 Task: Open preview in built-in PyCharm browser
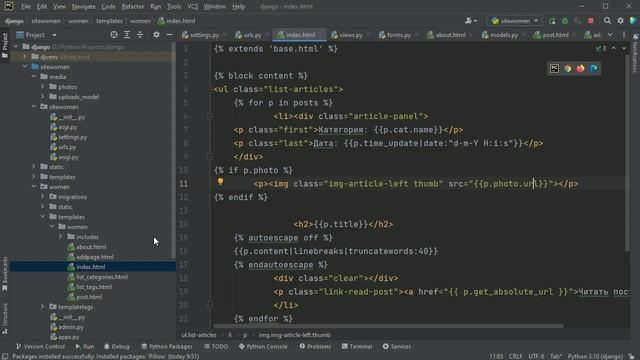tap(554, 69)
